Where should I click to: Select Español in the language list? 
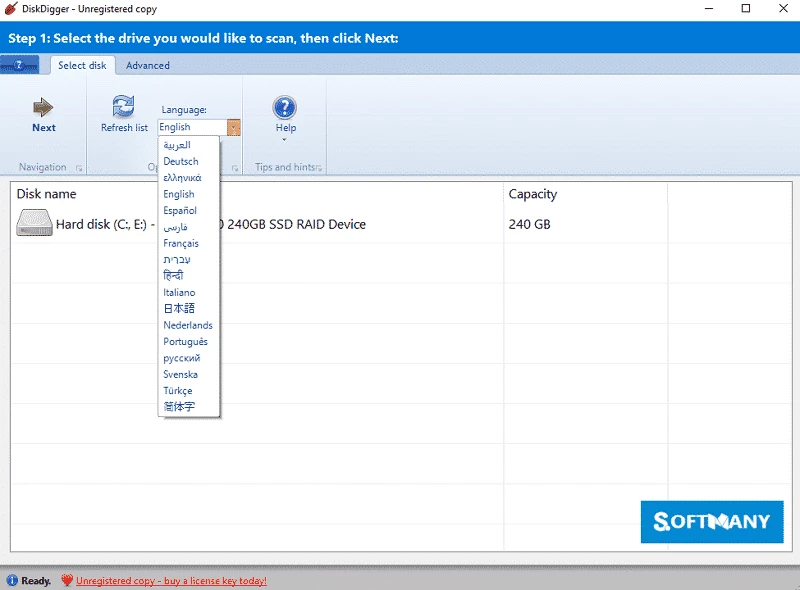(180, 210)
